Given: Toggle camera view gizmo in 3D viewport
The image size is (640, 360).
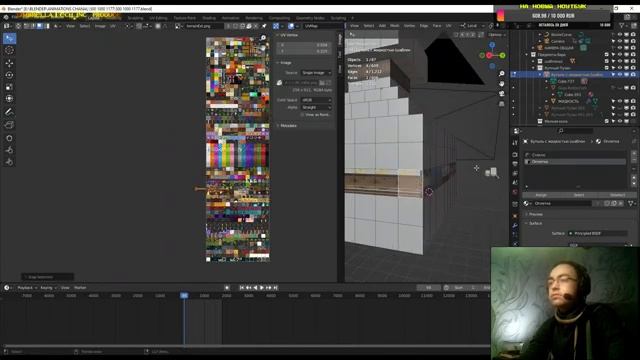Looking at the screenshot, I should (502, 93).
